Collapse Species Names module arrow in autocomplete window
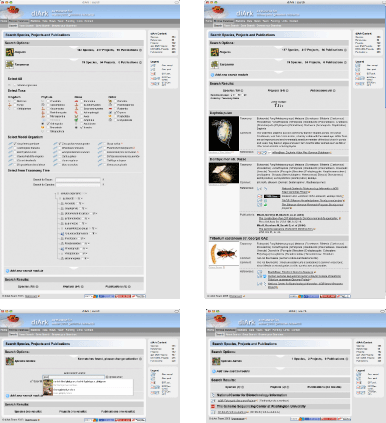Viewport: 386px width, 423px height. (x=74, y=356)
